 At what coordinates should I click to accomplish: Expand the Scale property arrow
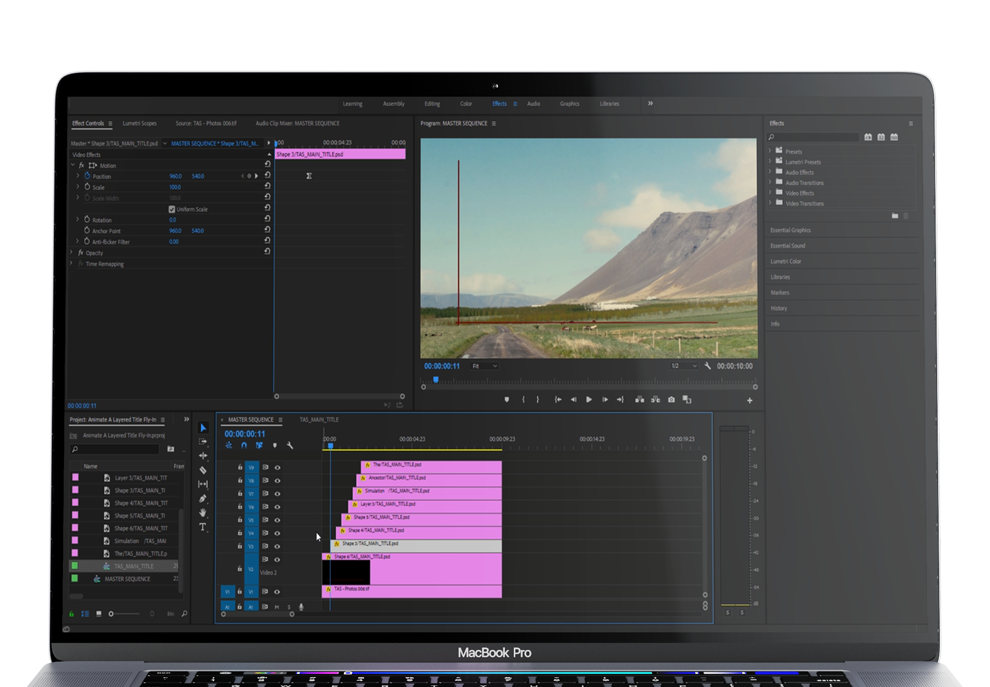(x=78, y=187)
